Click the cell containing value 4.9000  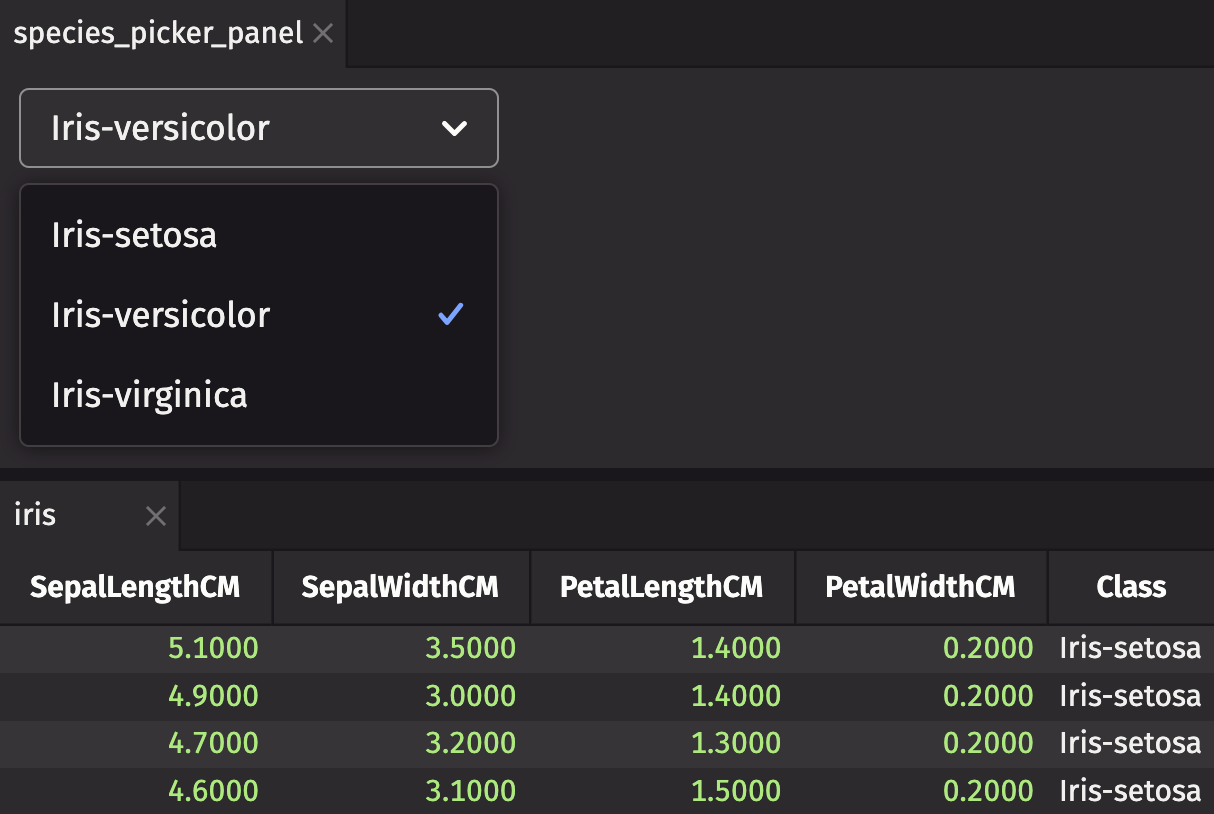[213, 696]
